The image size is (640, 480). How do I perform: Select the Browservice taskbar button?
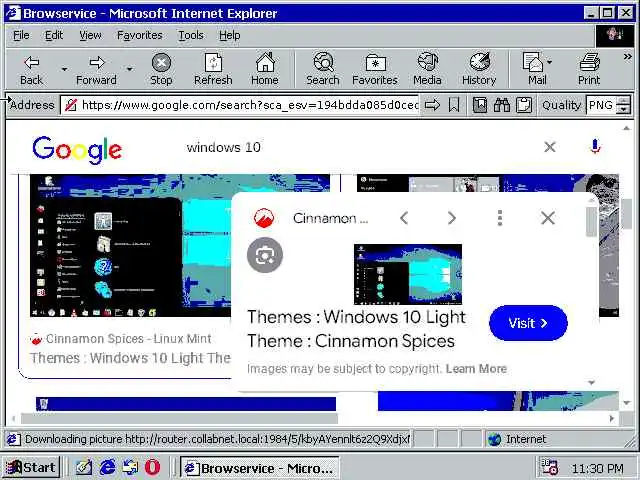(260, 468)
